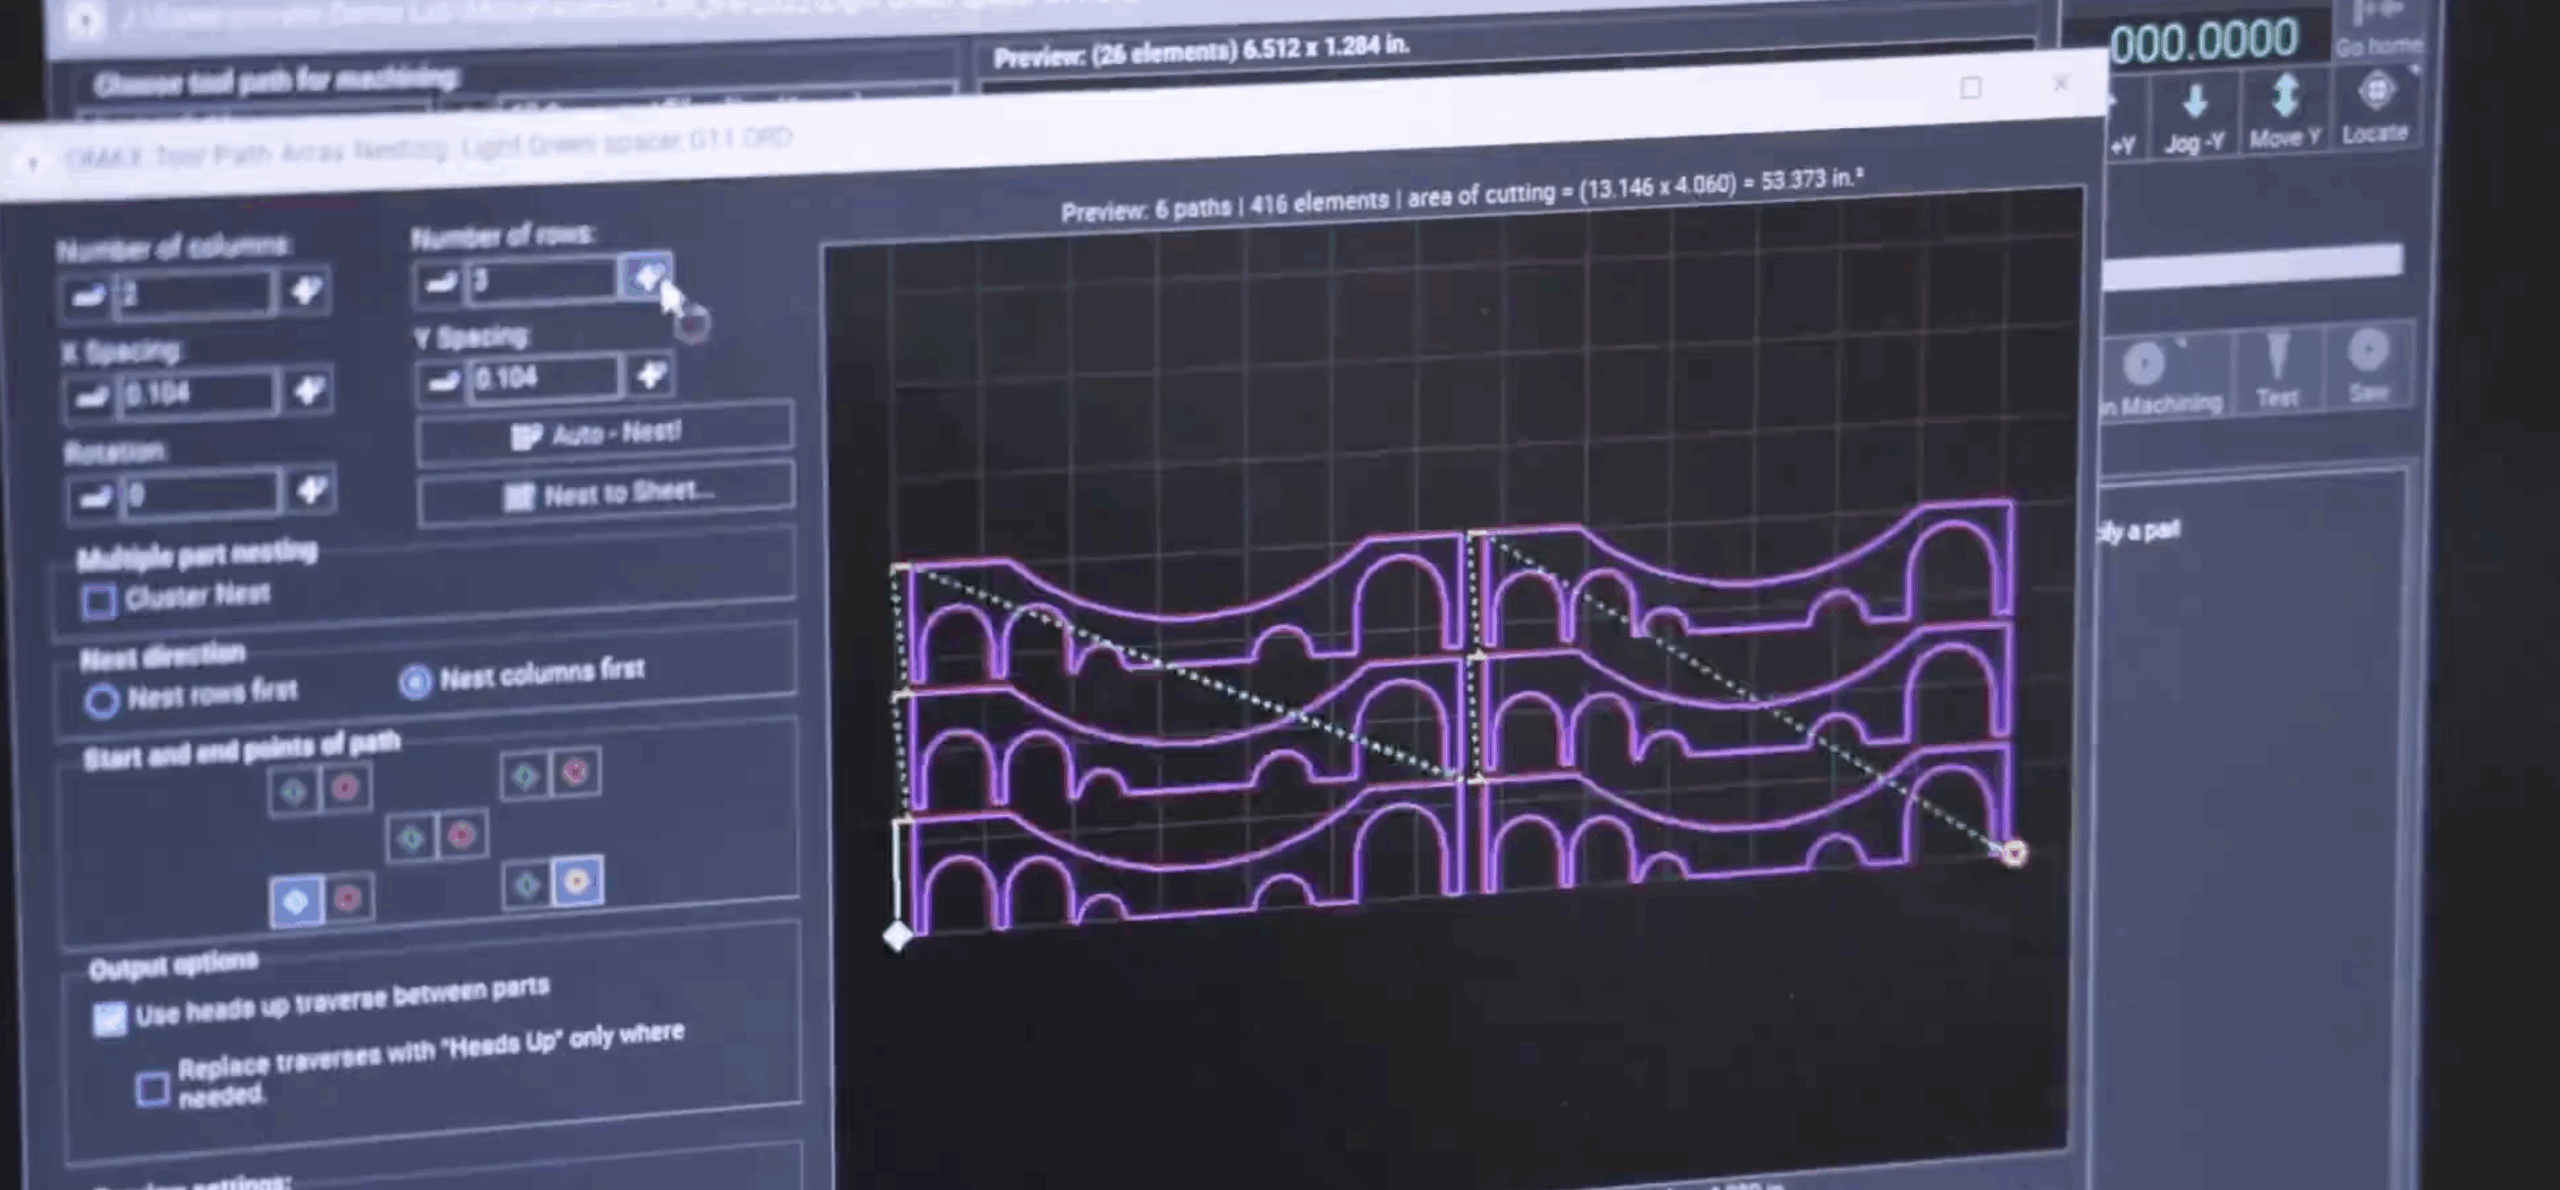Viewport: 2560px width, 1190px height.
Task: Click the Locate target icon
Action: pos(2376,92)
